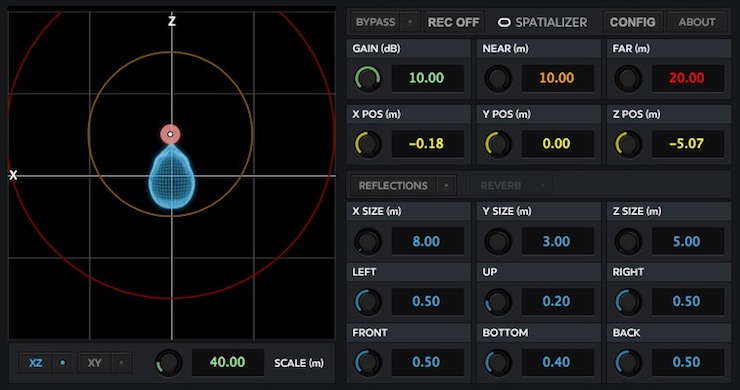Click the X SIZE room knob
Image resolution: width=740 pixels, height=390 pixels.
tap(368, 241)
